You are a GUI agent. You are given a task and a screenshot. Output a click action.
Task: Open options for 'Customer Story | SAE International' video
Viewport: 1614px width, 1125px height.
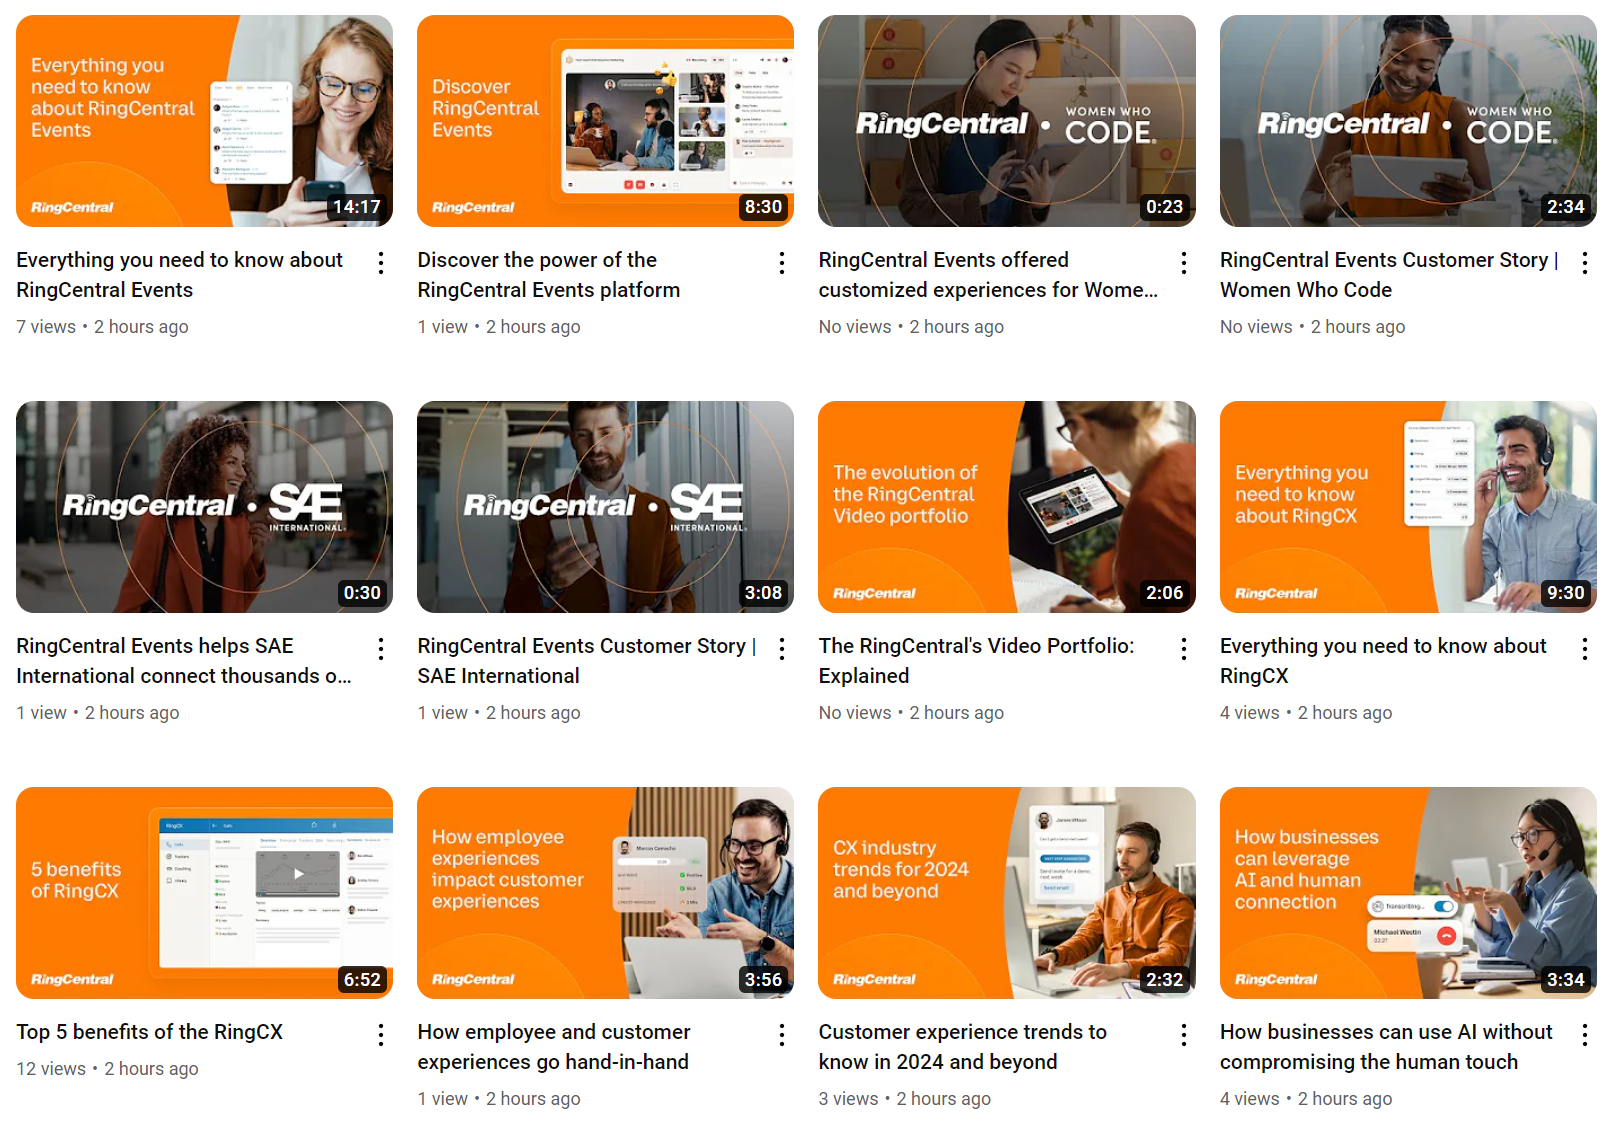point(782,649)
